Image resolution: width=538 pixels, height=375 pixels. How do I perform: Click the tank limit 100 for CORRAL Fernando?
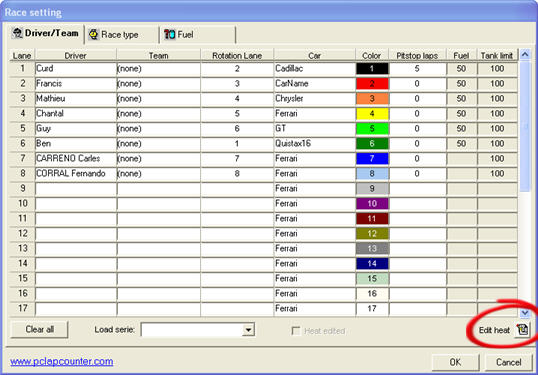[497, 174]
